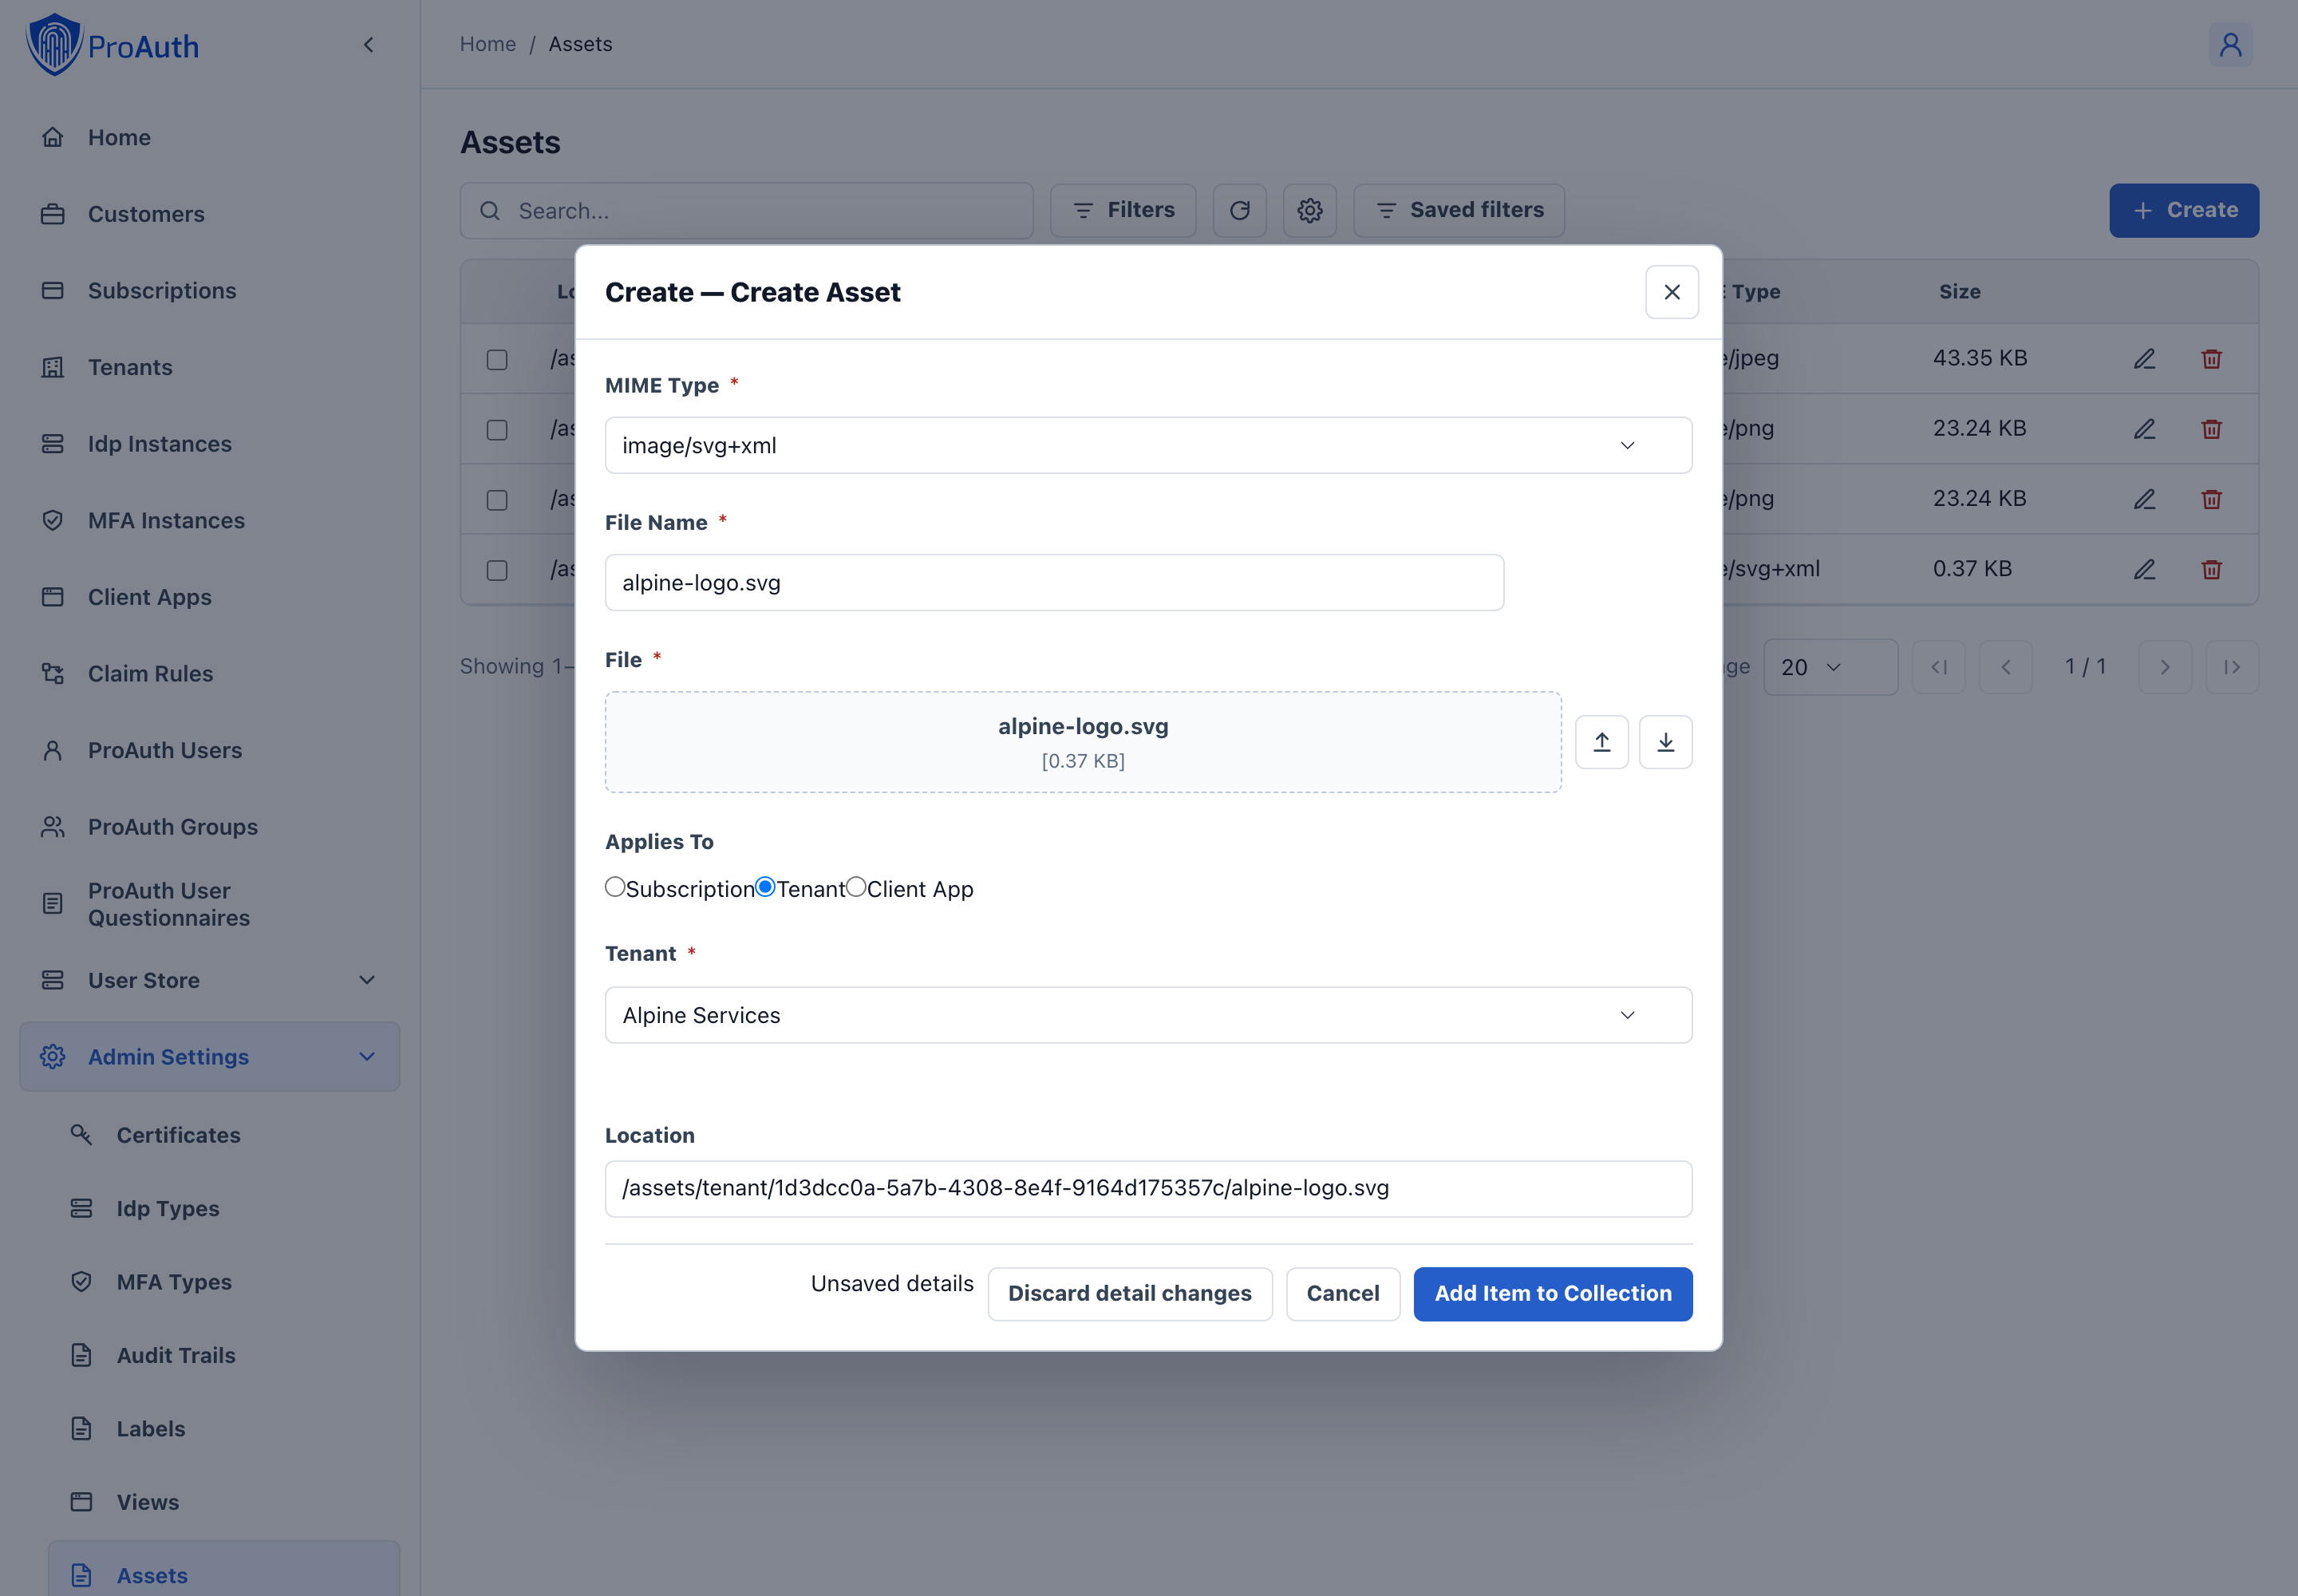Delete the 43.35 KB asset row
2298x1596 pixels.
(2211, 359)
